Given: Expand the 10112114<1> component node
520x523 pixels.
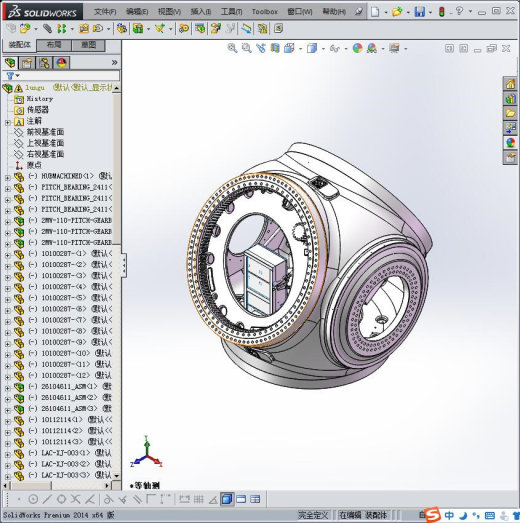Looking at the screenshot, I should tap(8, 422).
